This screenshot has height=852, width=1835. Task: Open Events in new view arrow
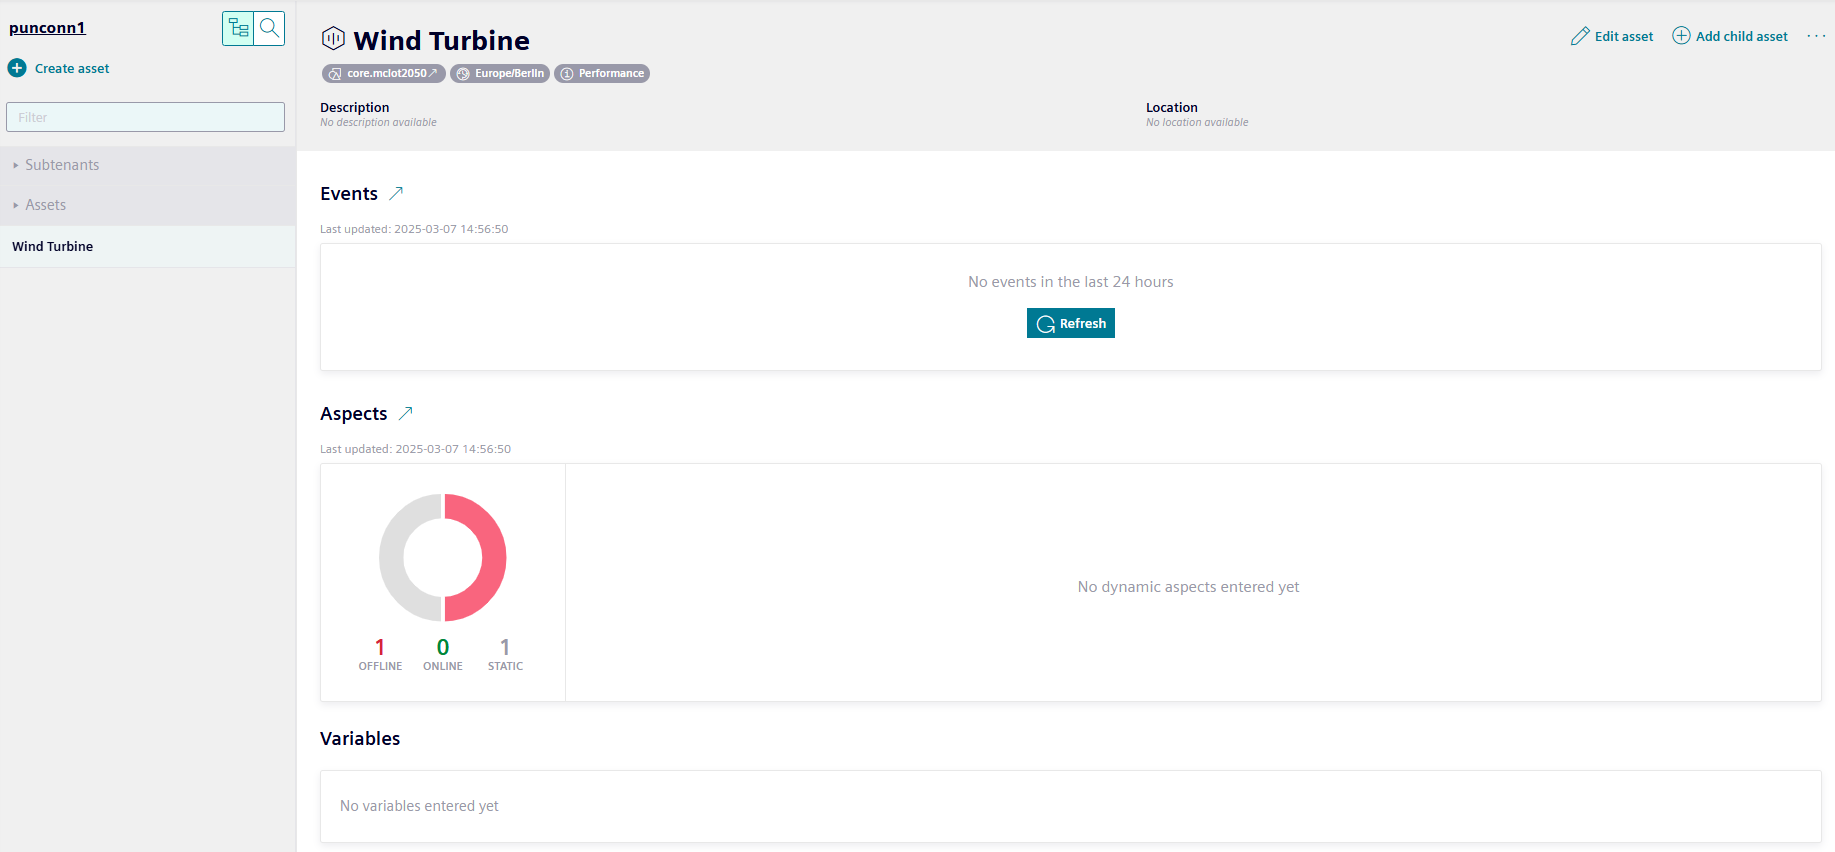[x=396, y=193]
